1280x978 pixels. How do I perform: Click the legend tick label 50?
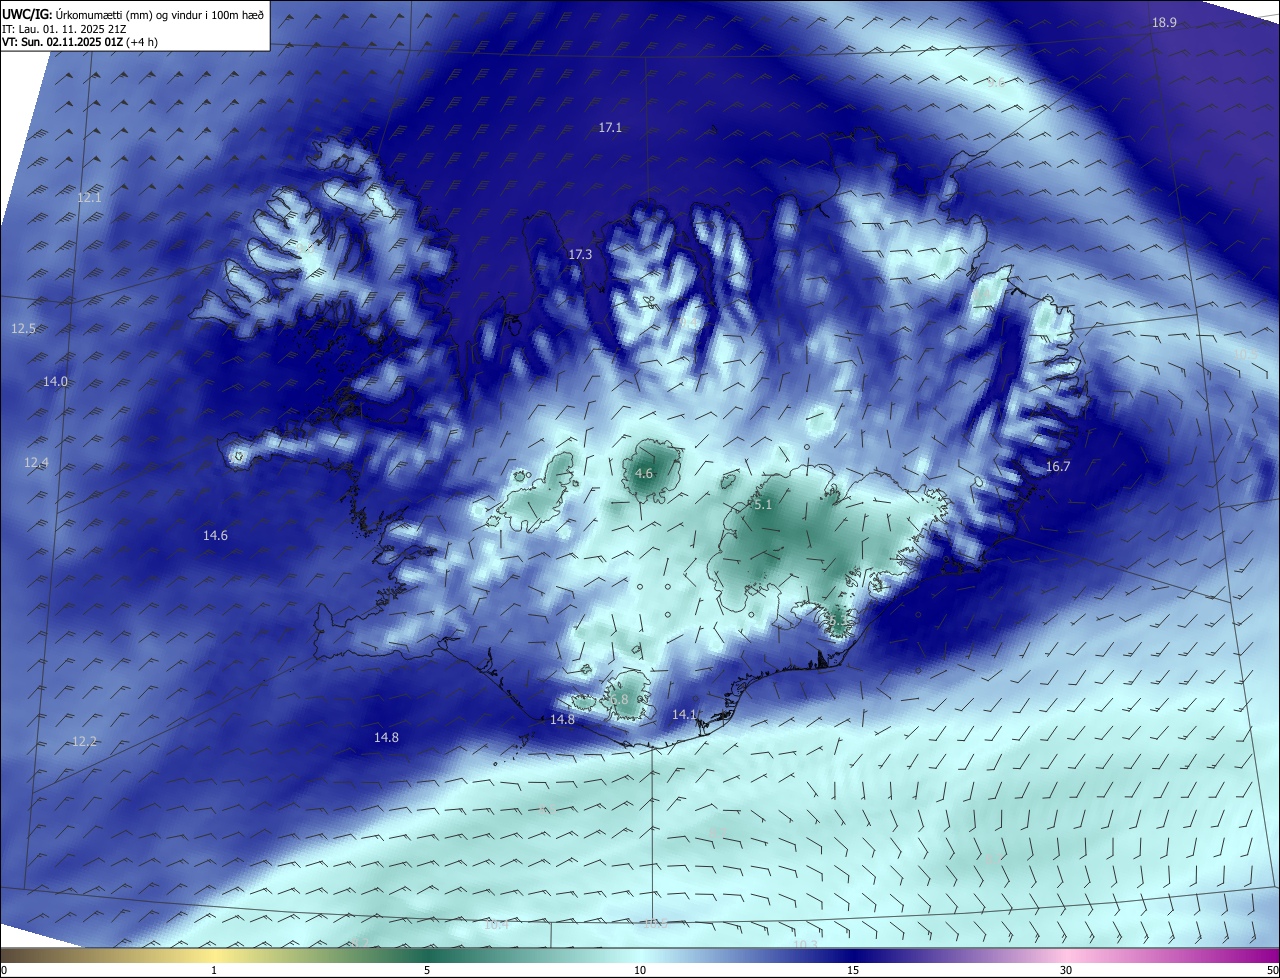click(1272, 970)
